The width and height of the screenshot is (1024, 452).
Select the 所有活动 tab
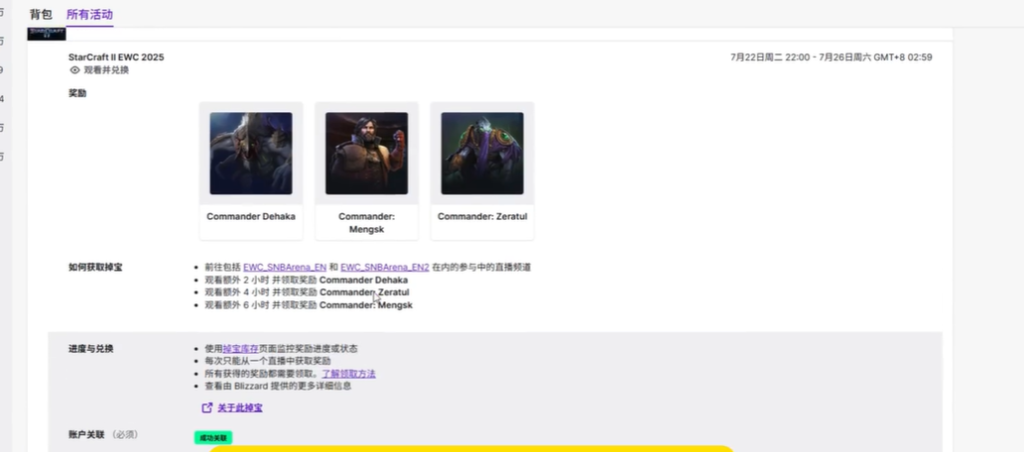[90, 14]
